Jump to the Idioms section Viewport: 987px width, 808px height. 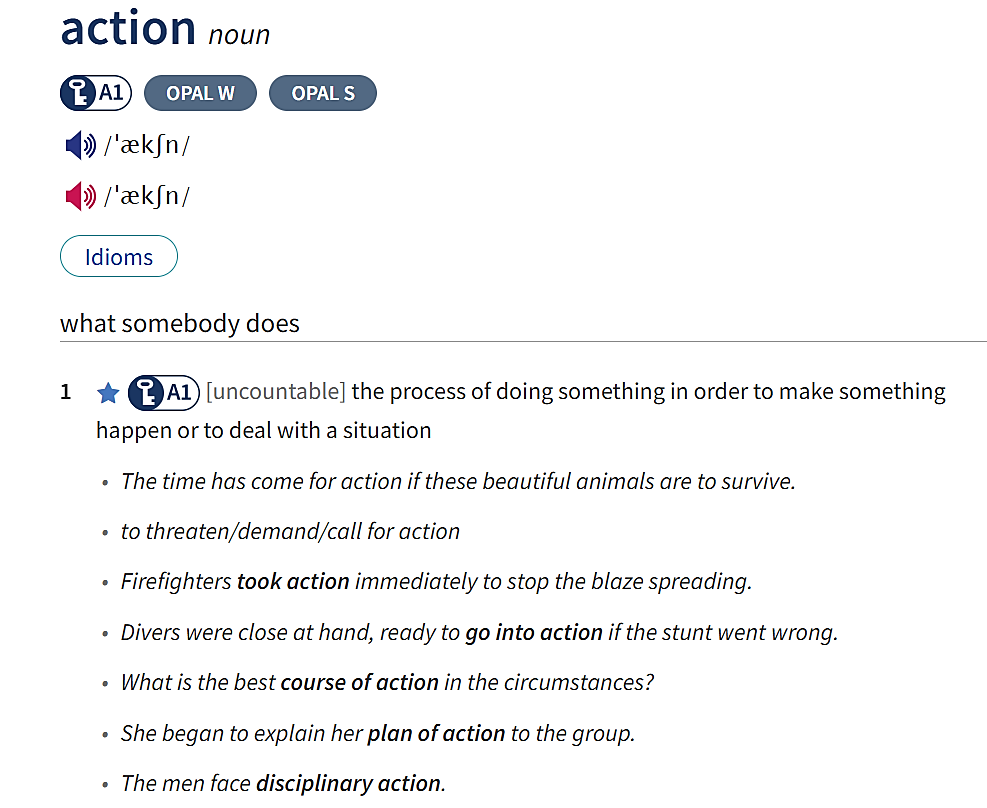119,257
